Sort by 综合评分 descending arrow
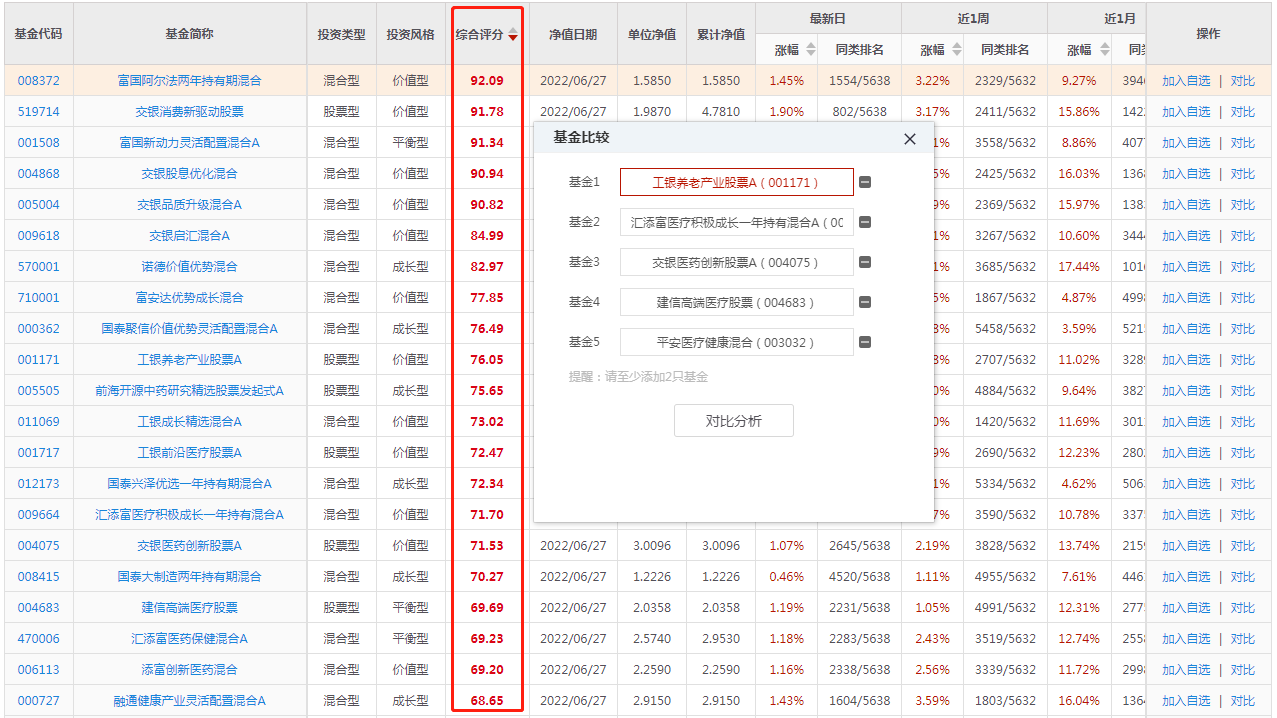 [513, 36]
